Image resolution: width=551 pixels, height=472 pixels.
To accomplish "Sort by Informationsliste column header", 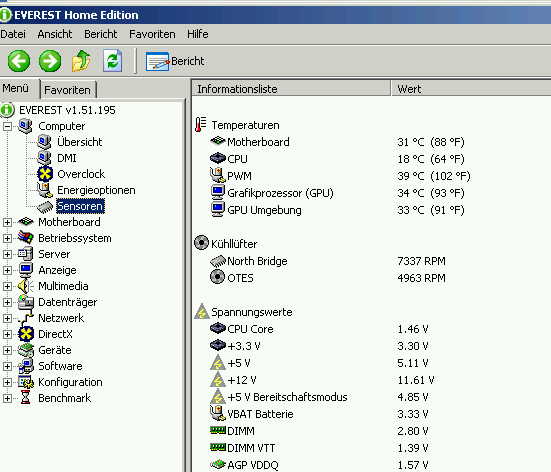I will 291,89.
